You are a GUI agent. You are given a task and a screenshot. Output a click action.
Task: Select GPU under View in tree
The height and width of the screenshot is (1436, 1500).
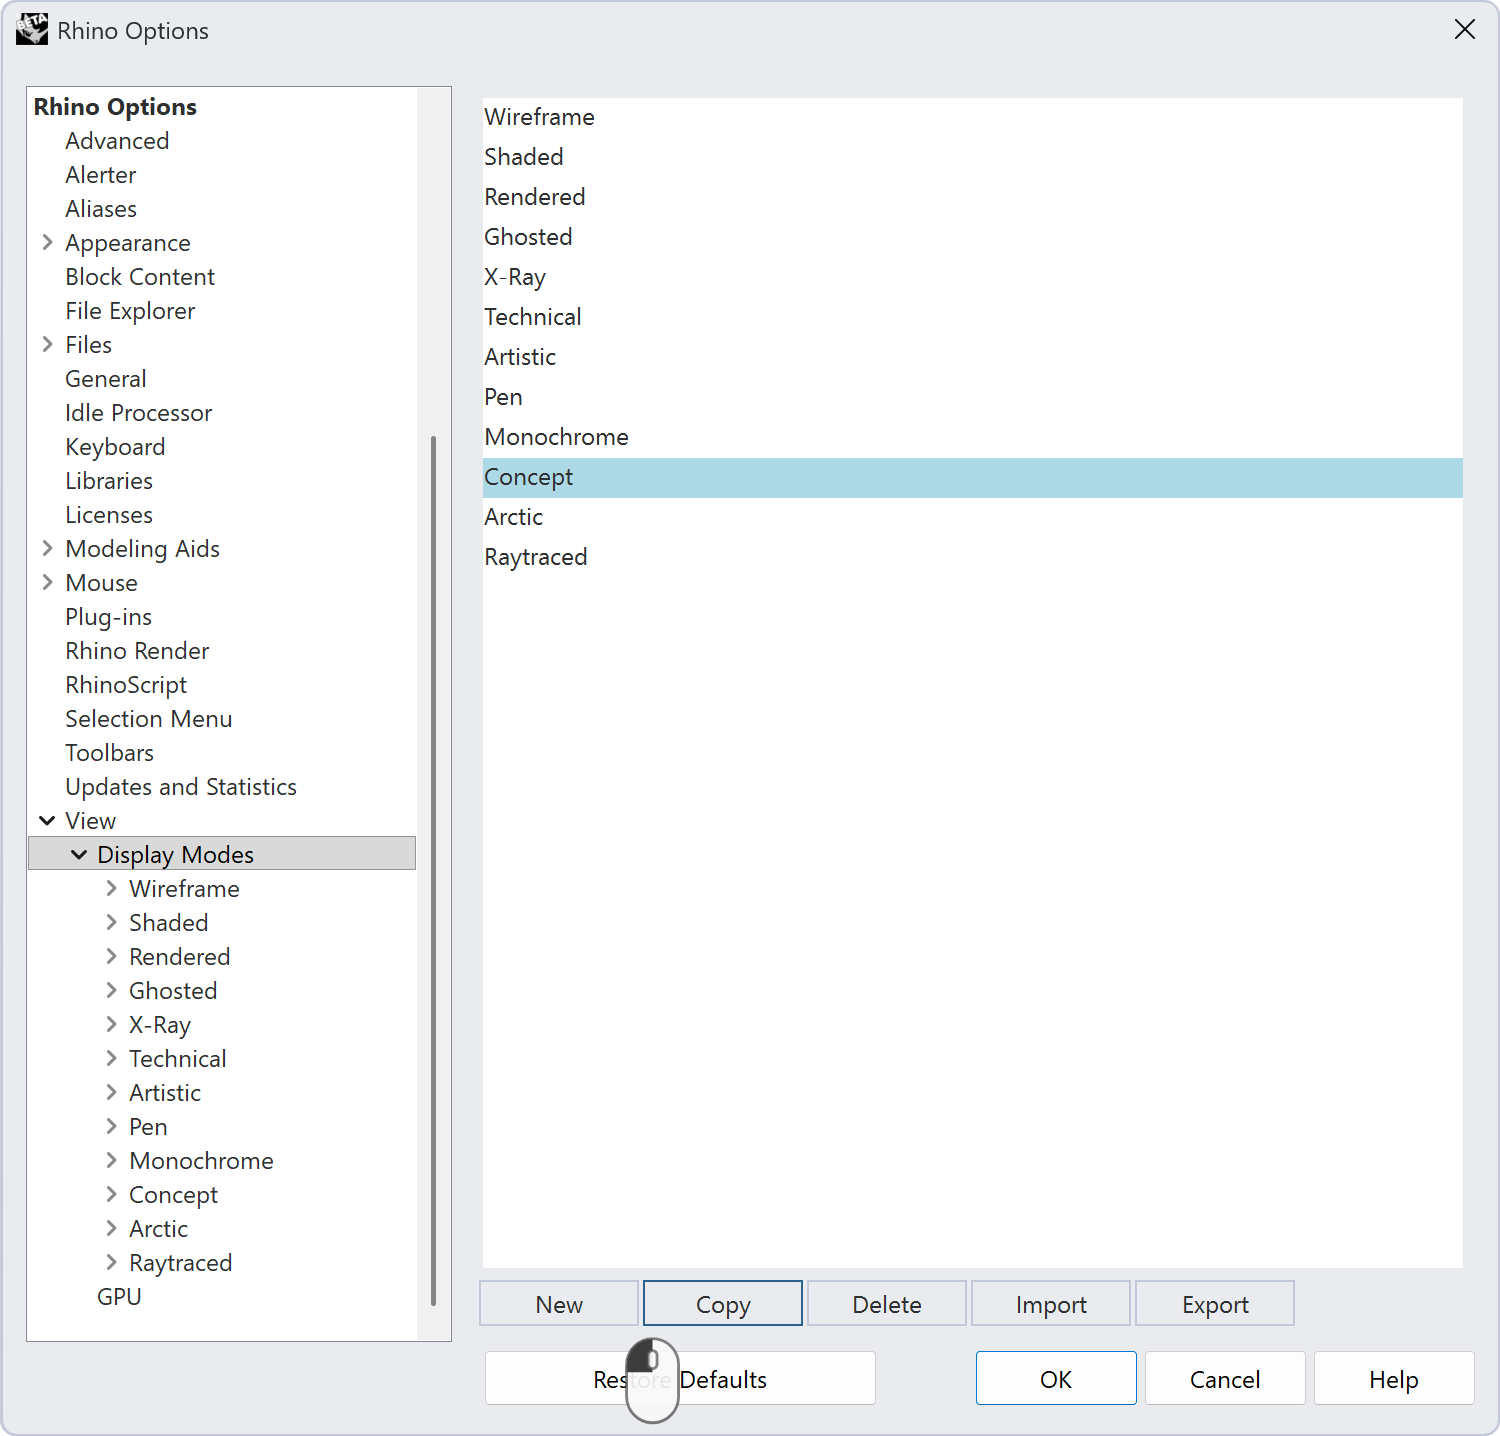(x=119, y=1297)
